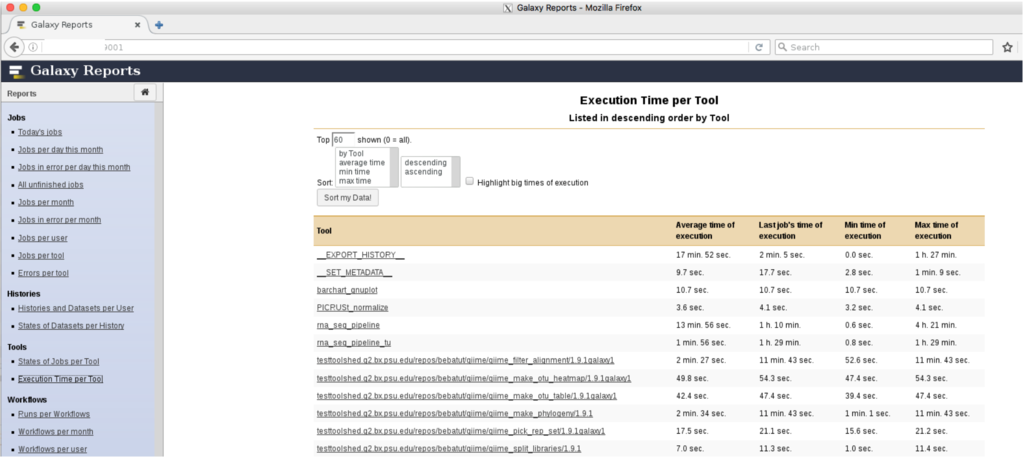Choose 'descending' sort order
The height and width of the screenshot is (457, 1023).
[x=425, y=163]
